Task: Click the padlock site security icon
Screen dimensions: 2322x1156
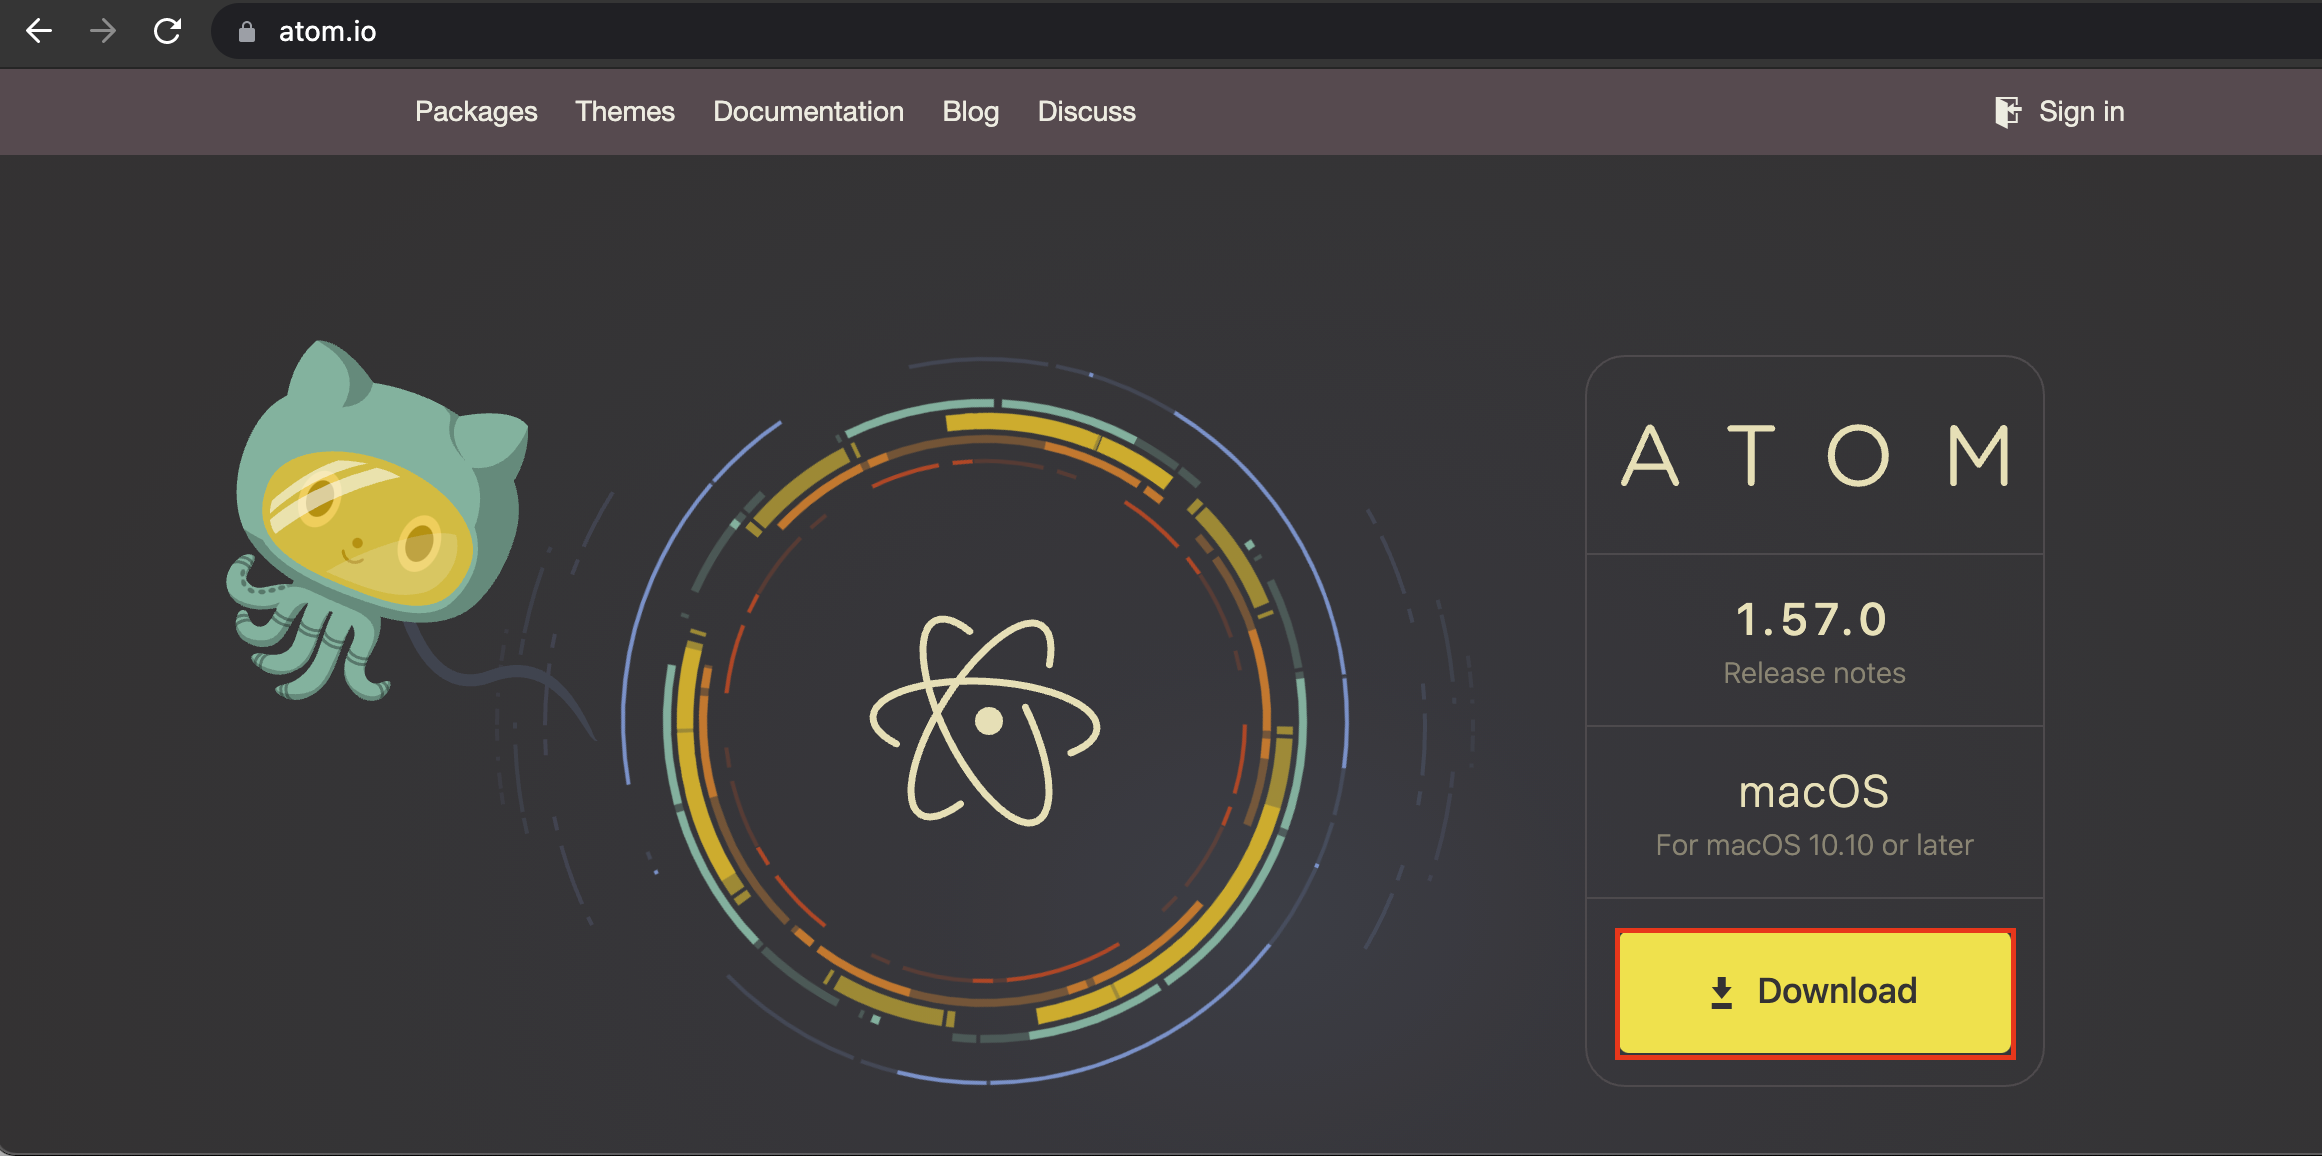Action: coord(247,32)
